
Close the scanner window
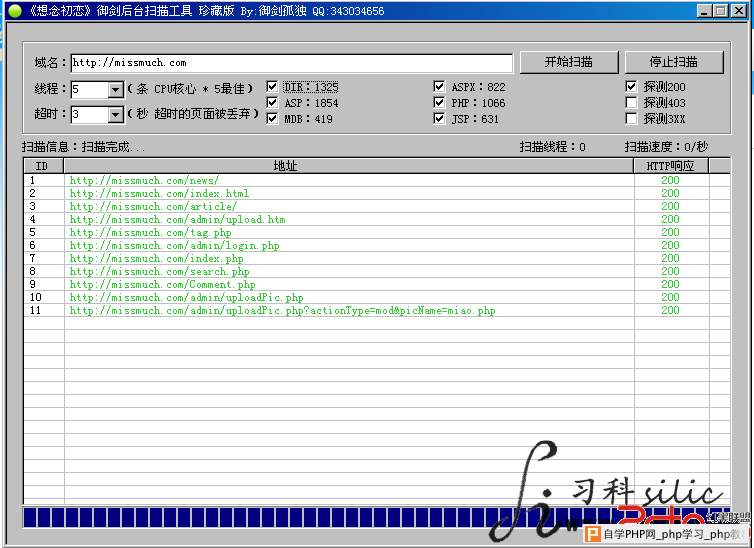coord(739,11)
